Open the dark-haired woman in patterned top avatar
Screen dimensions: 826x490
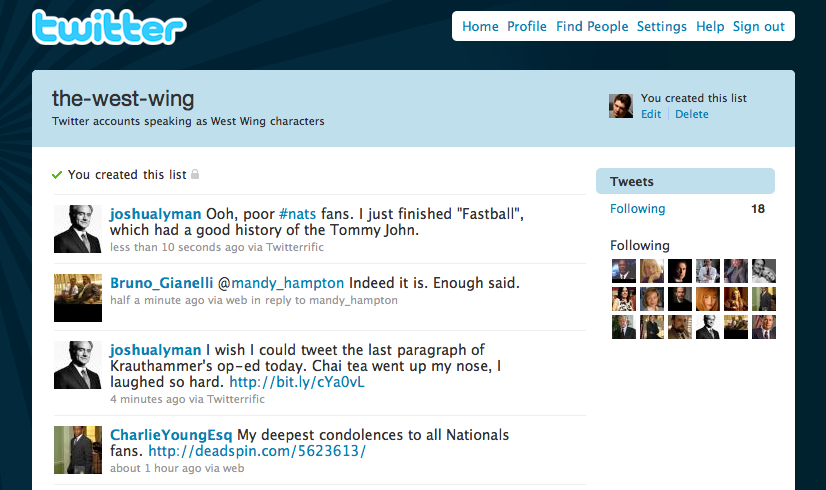pos(624,299)
